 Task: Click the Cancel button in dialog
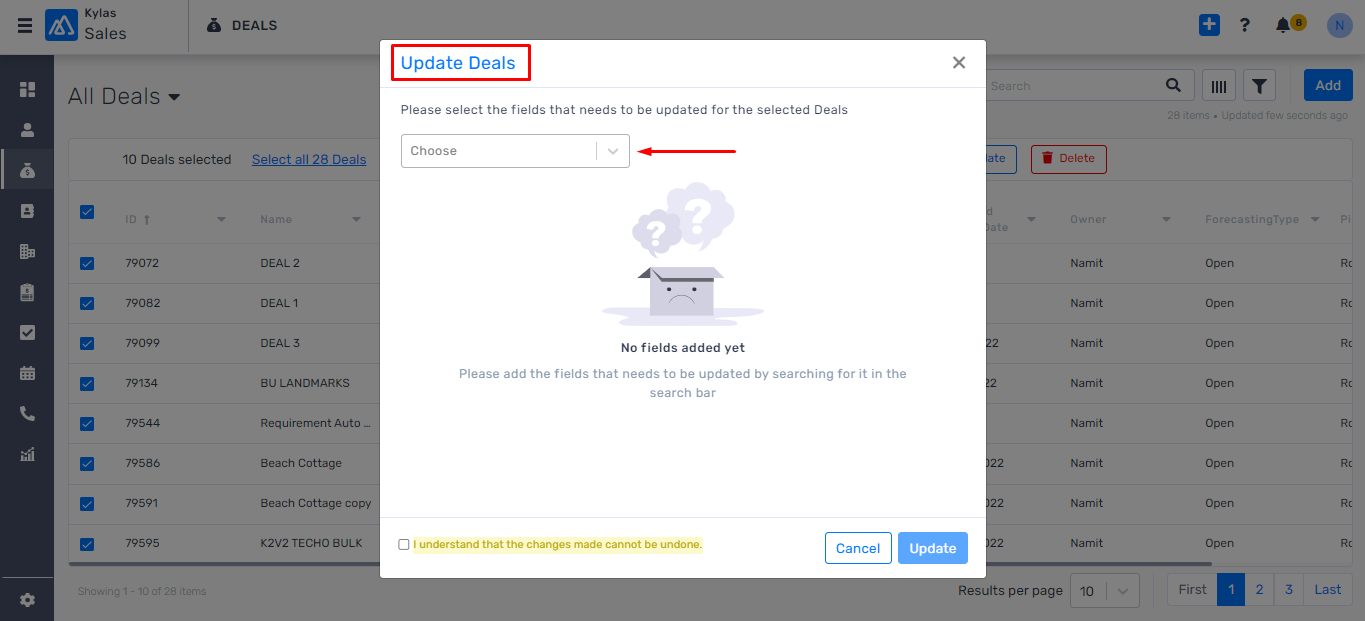(x=858, y=548)
